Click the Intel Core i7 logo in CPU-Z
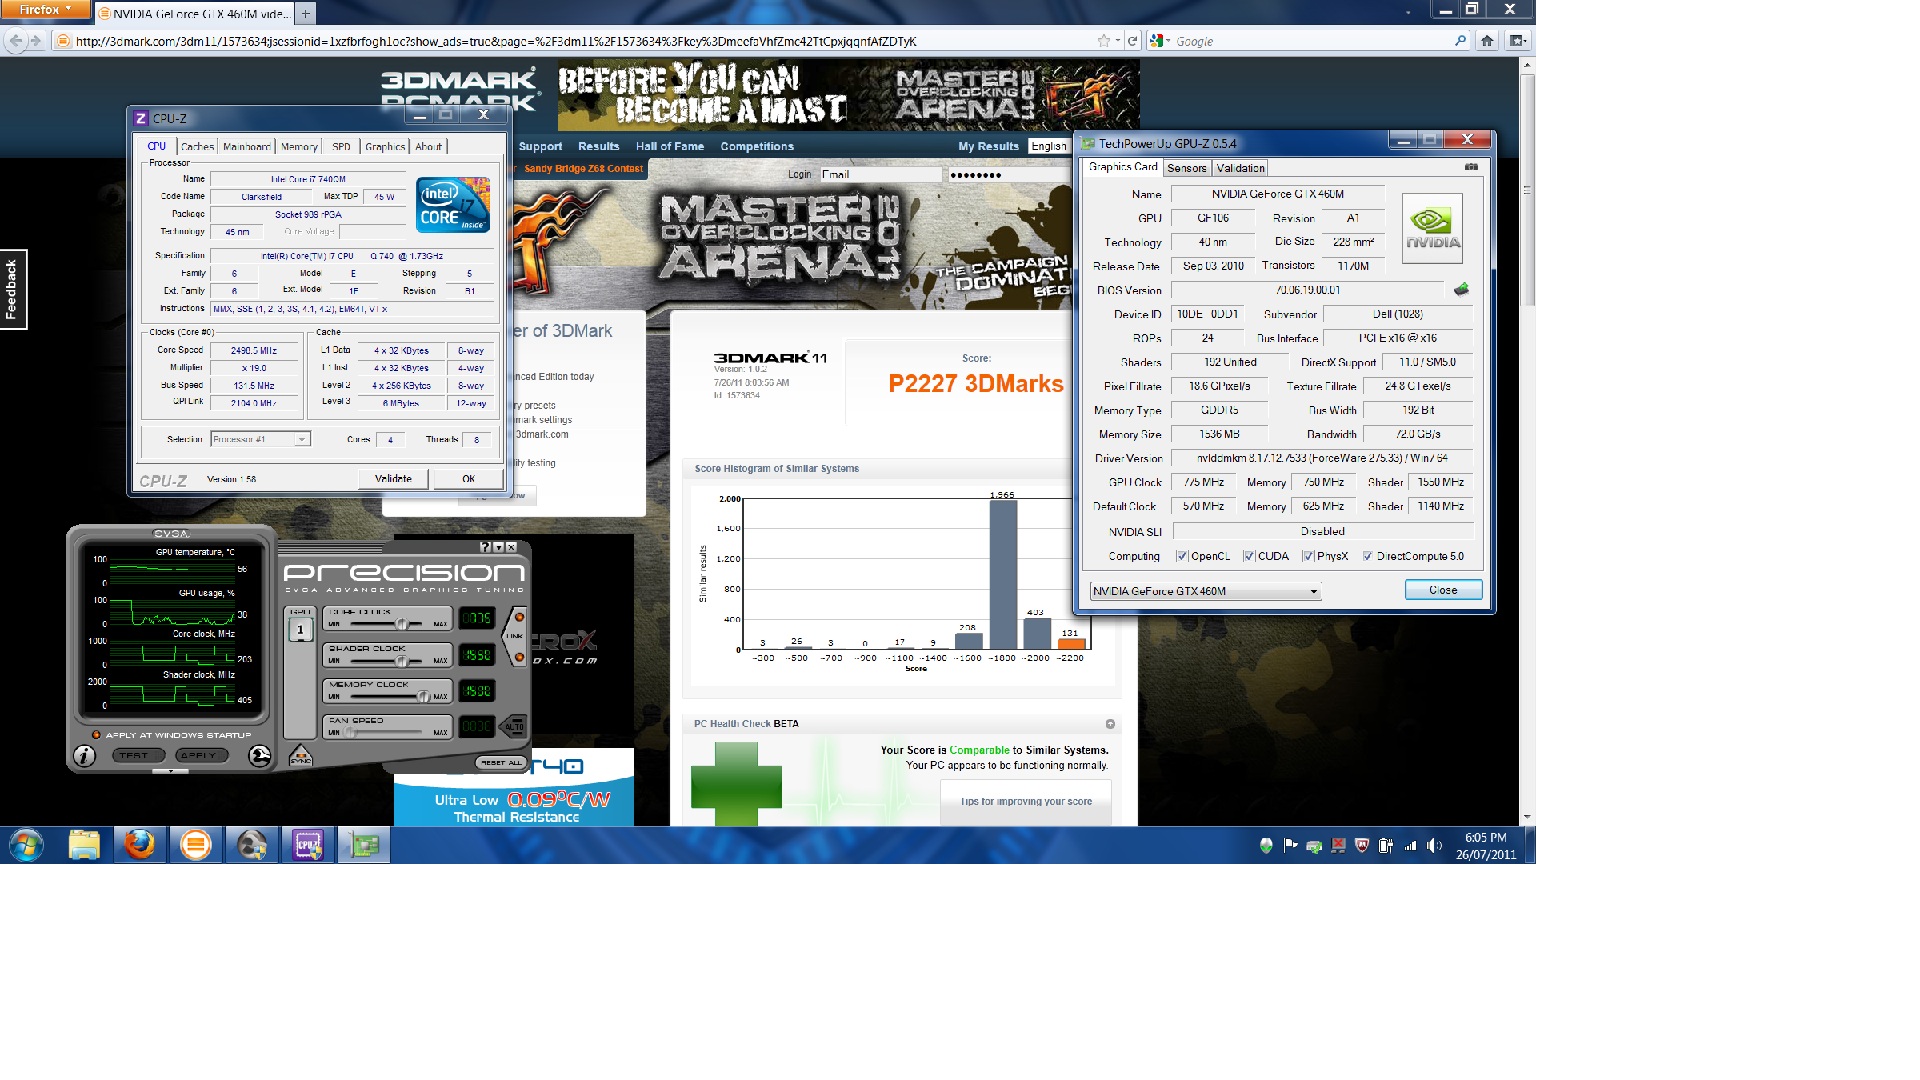This screenshot has width=1920, height=1080. point(453,205)
